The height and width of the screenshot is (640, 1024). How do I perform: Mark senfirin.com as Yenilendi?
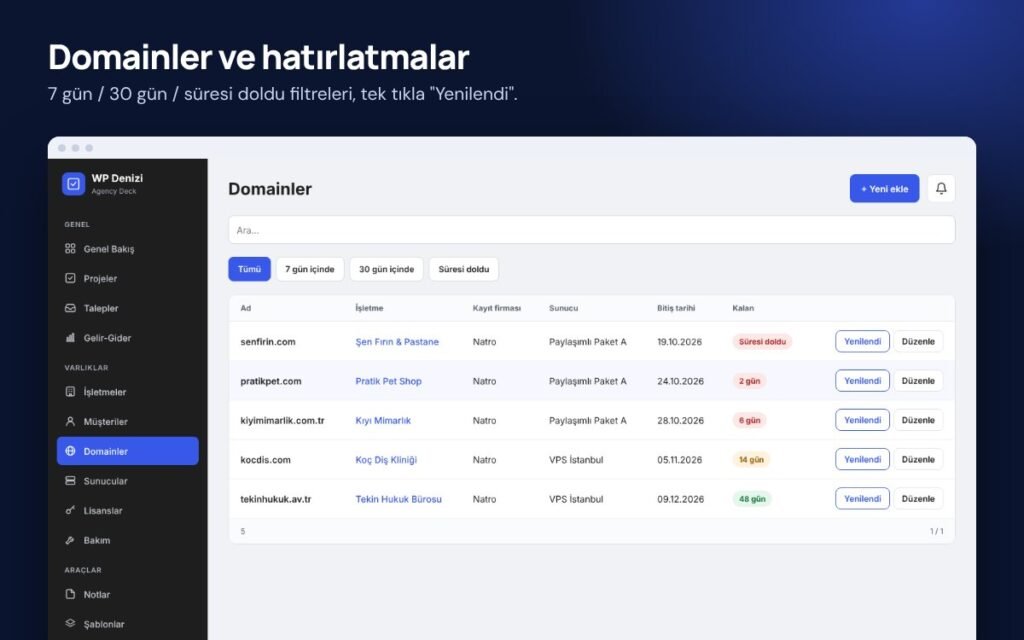pos(862,341)
